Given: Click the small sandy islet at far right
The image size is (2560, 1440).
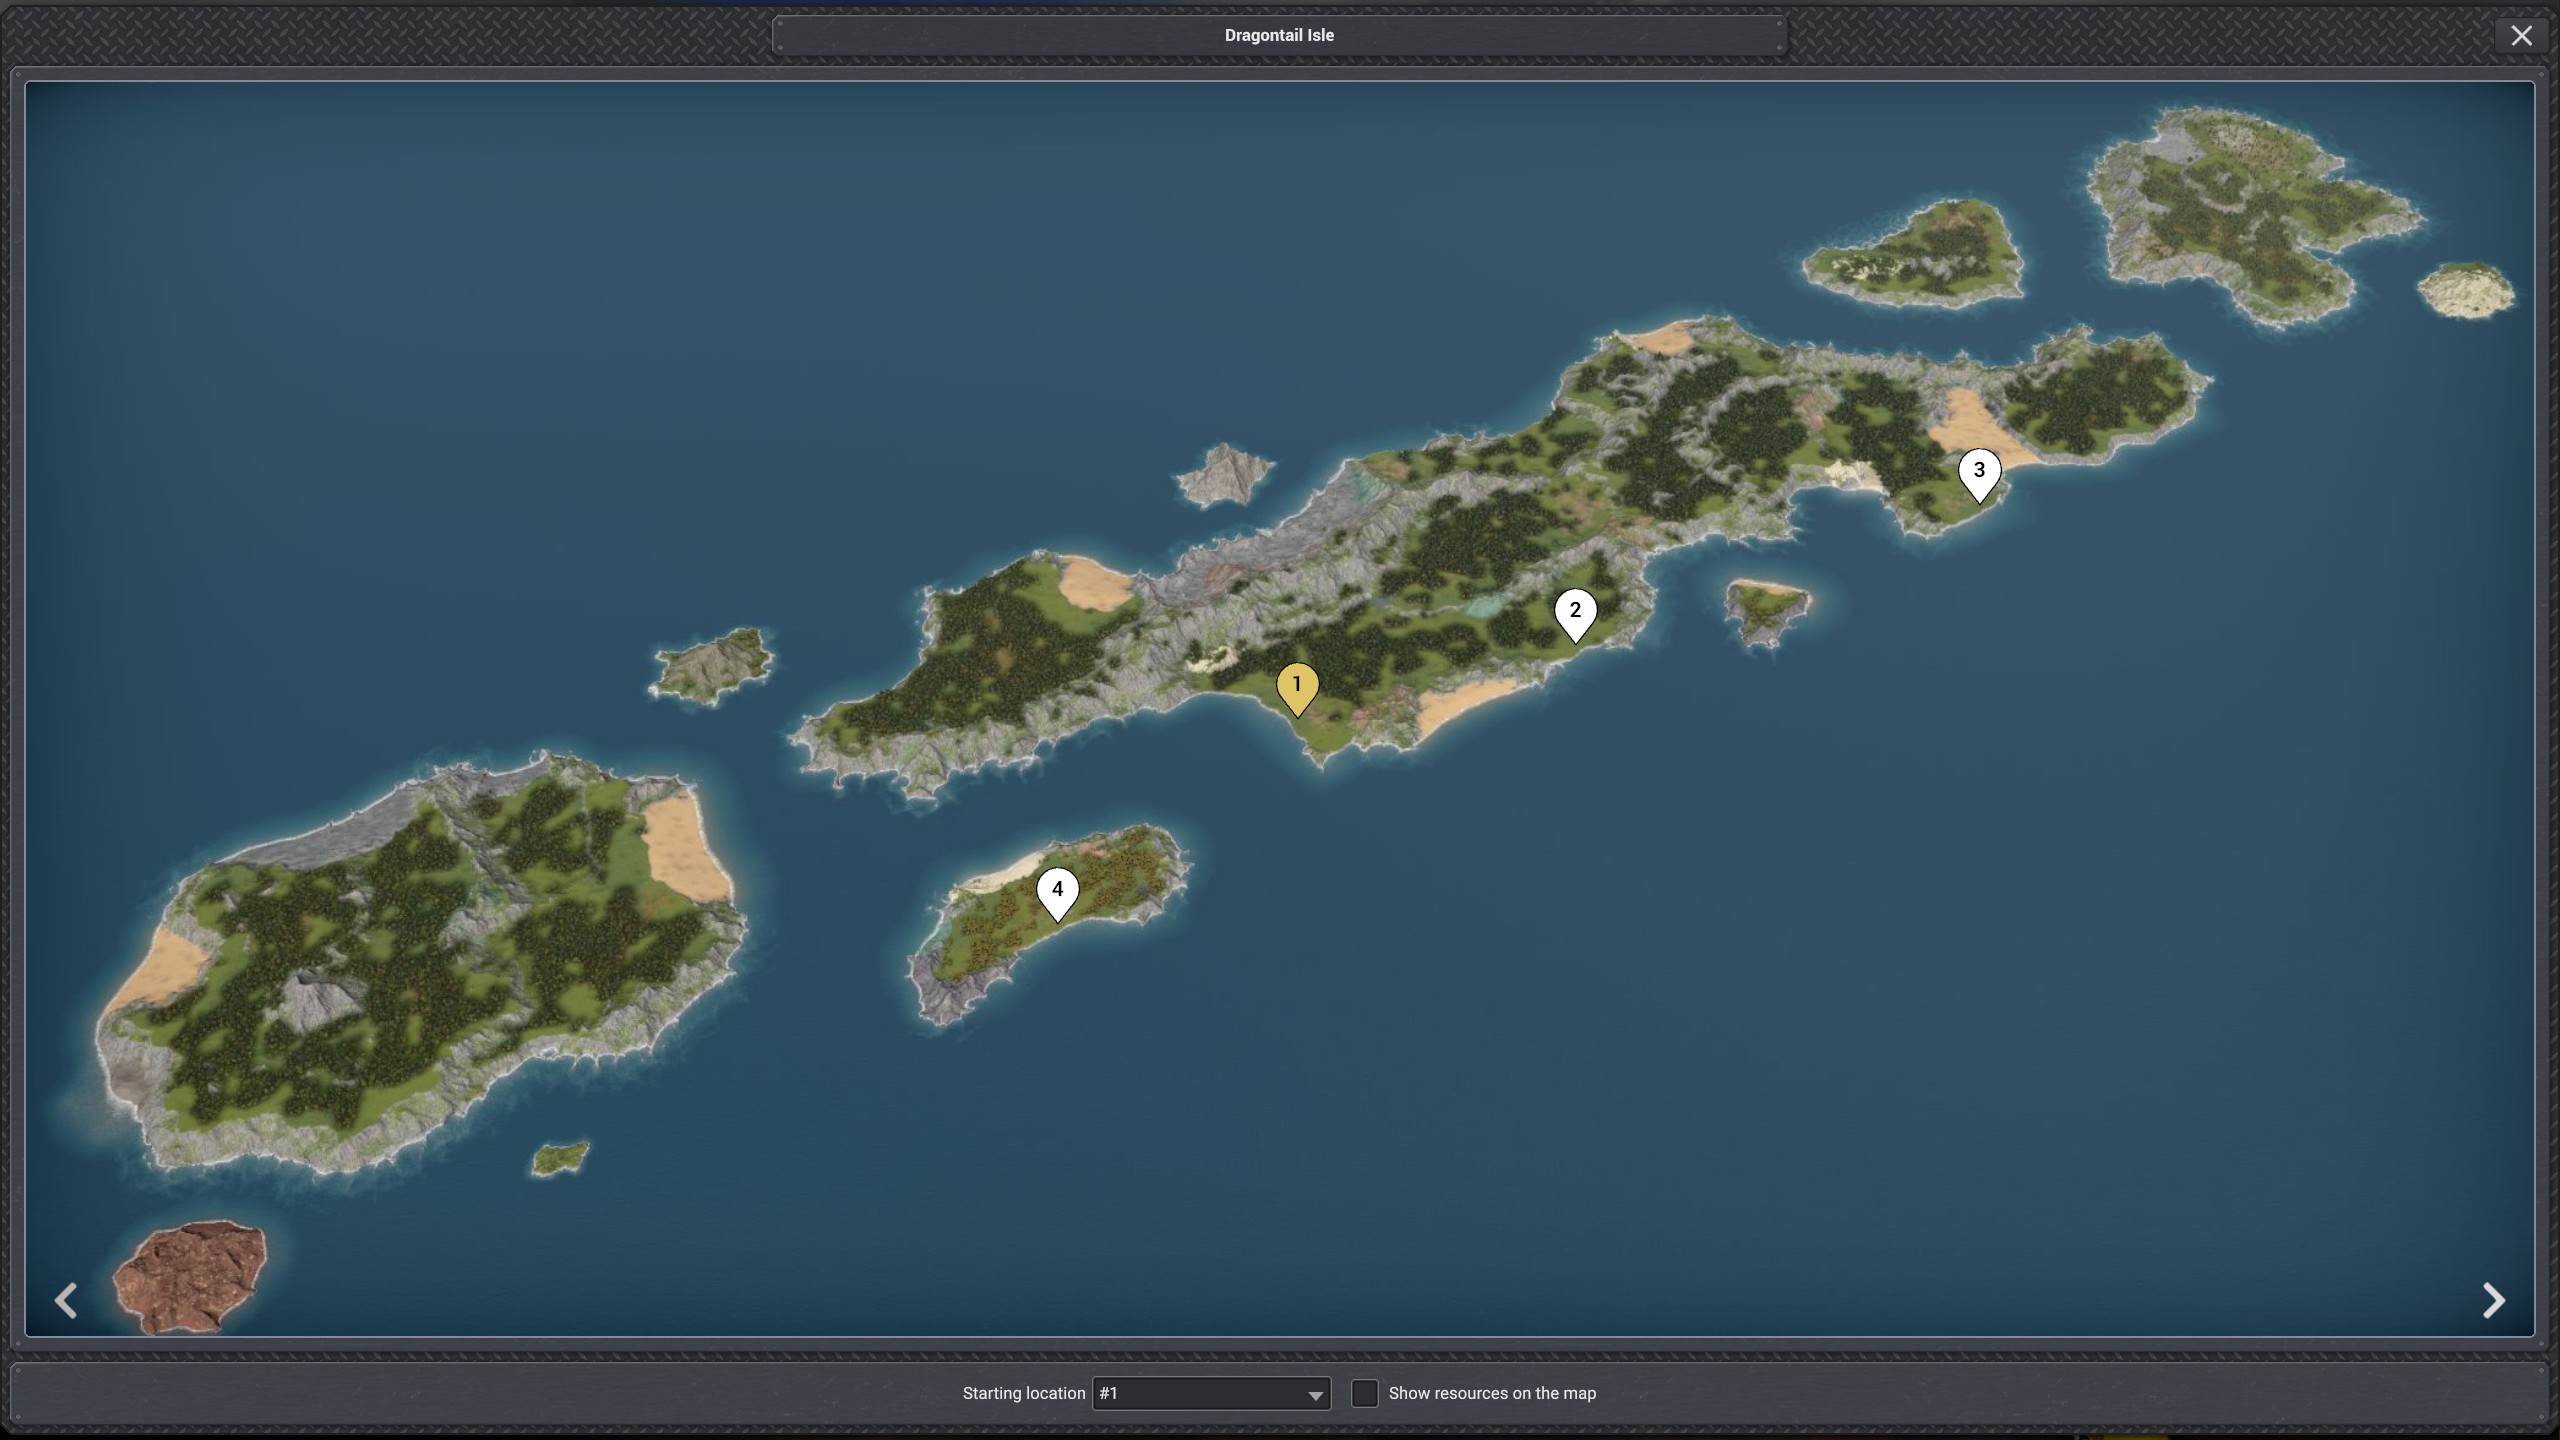Looking at the screenshot, I should point(2465,290).
